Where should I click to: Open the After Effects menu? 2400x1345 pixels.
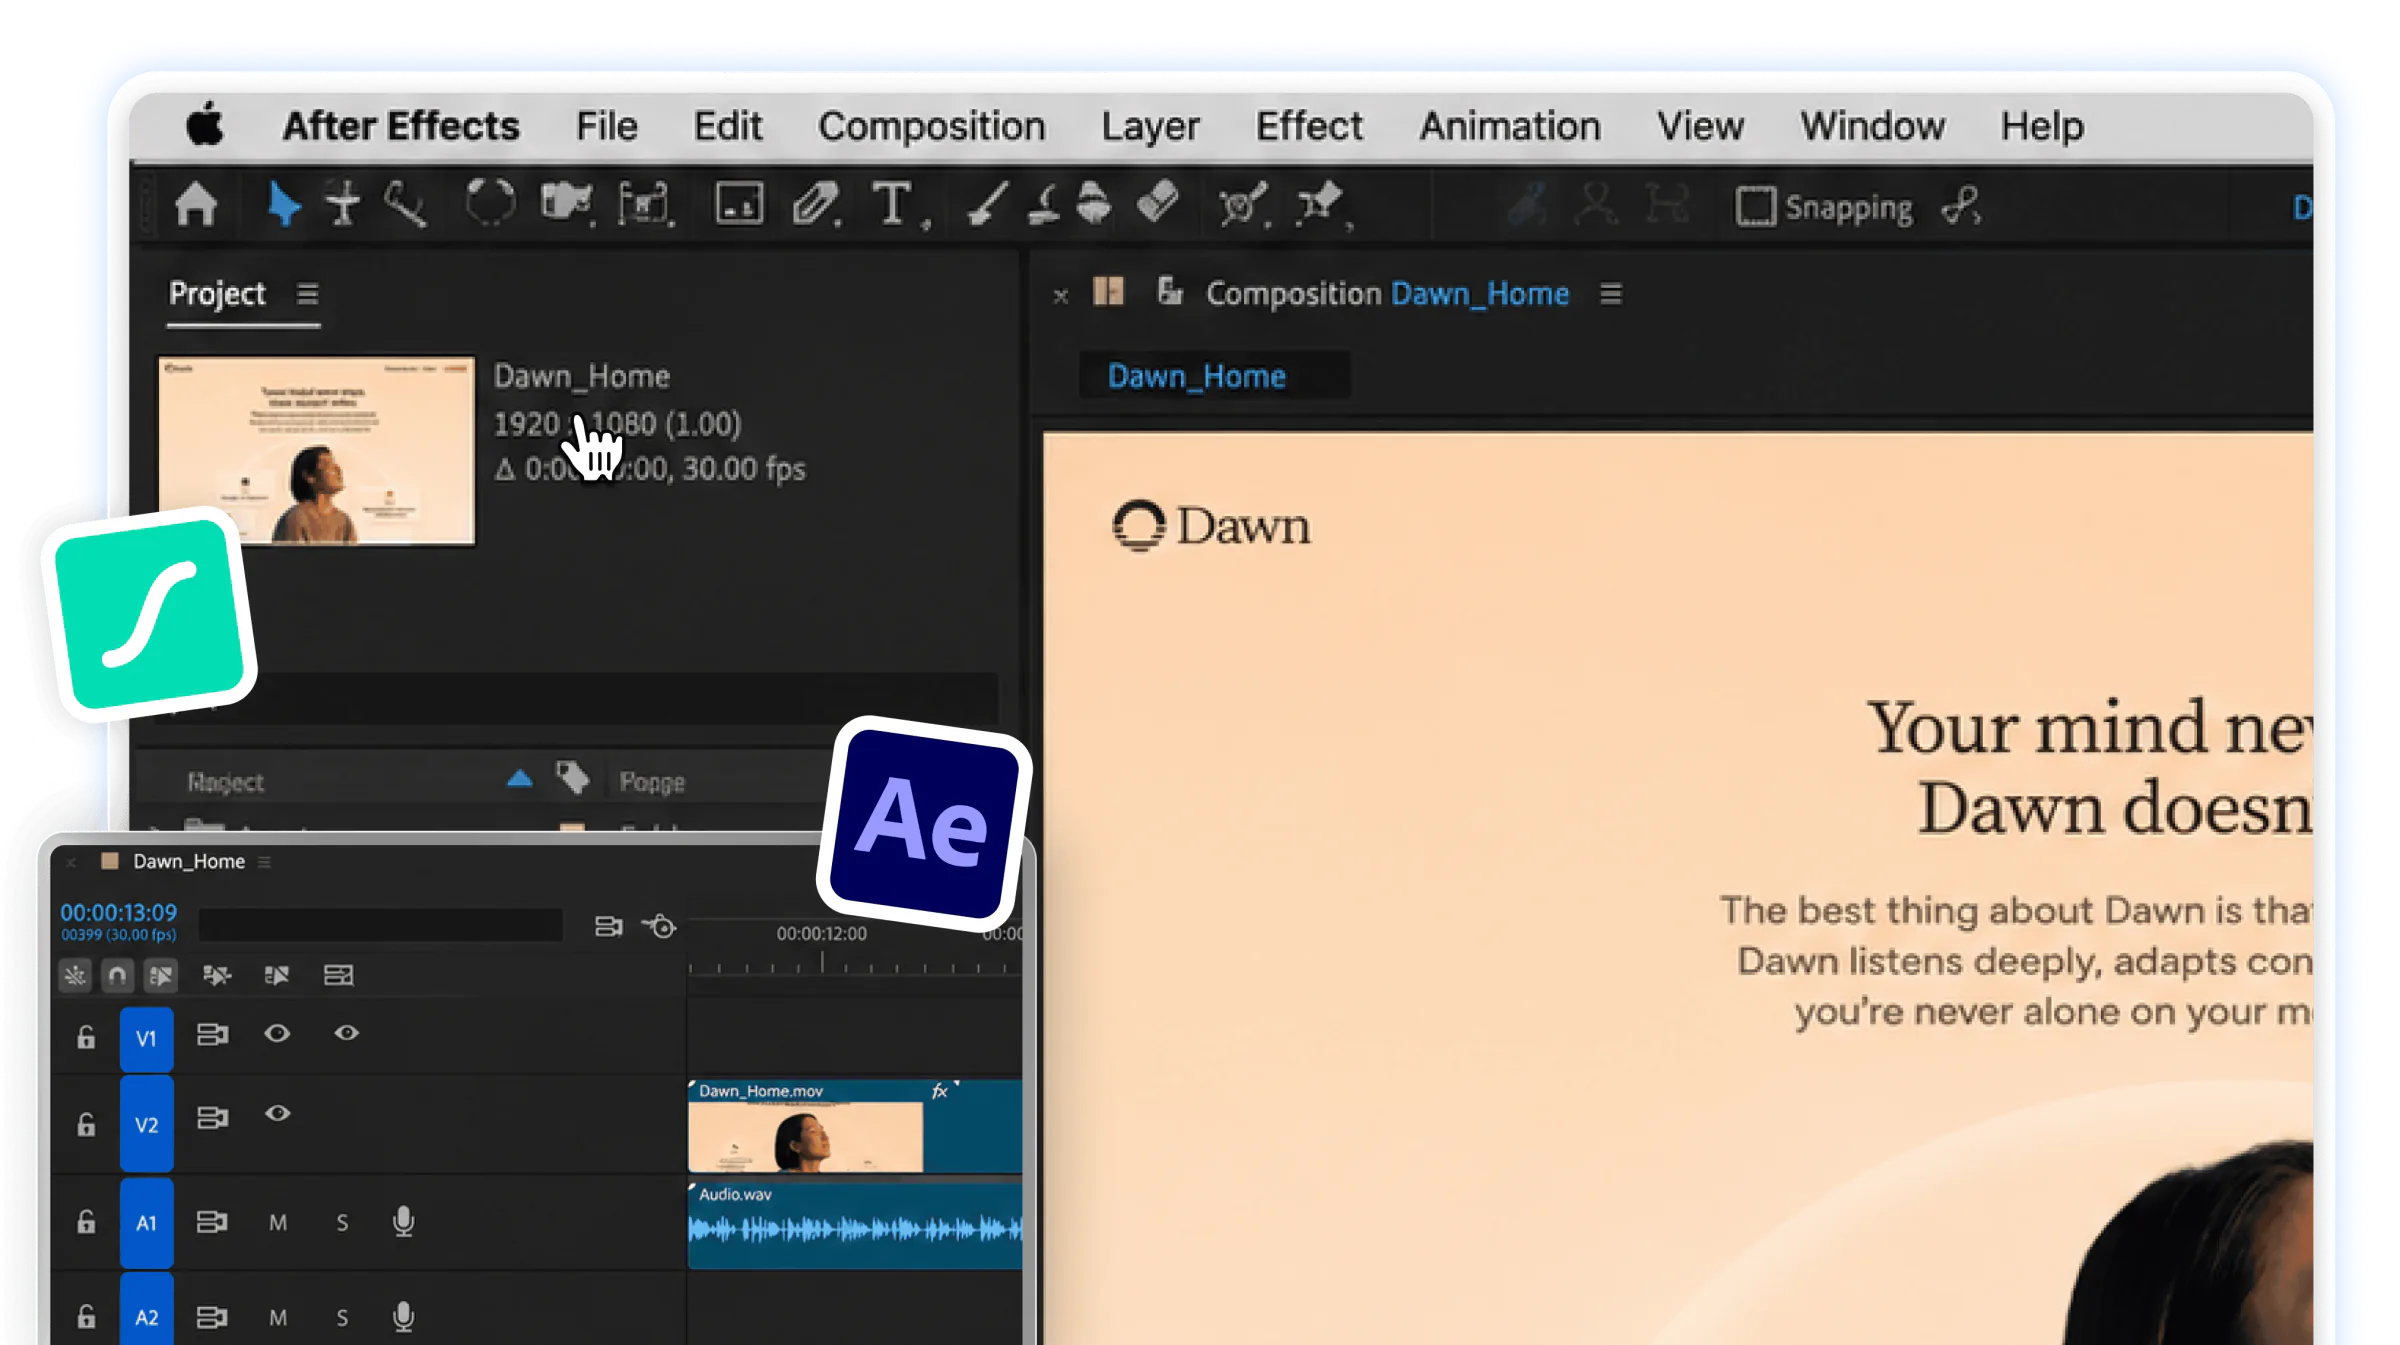(x=401, y=126)
